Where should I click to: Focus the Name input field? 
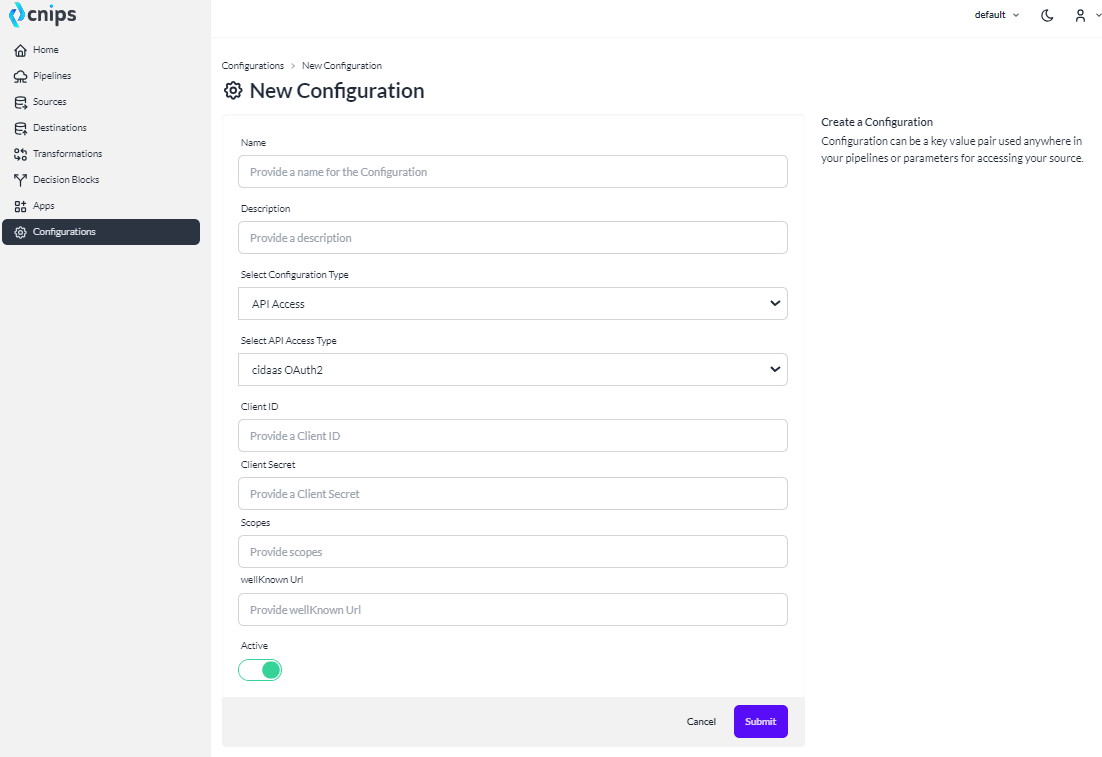pyautogui.click(x=512, y=172)
